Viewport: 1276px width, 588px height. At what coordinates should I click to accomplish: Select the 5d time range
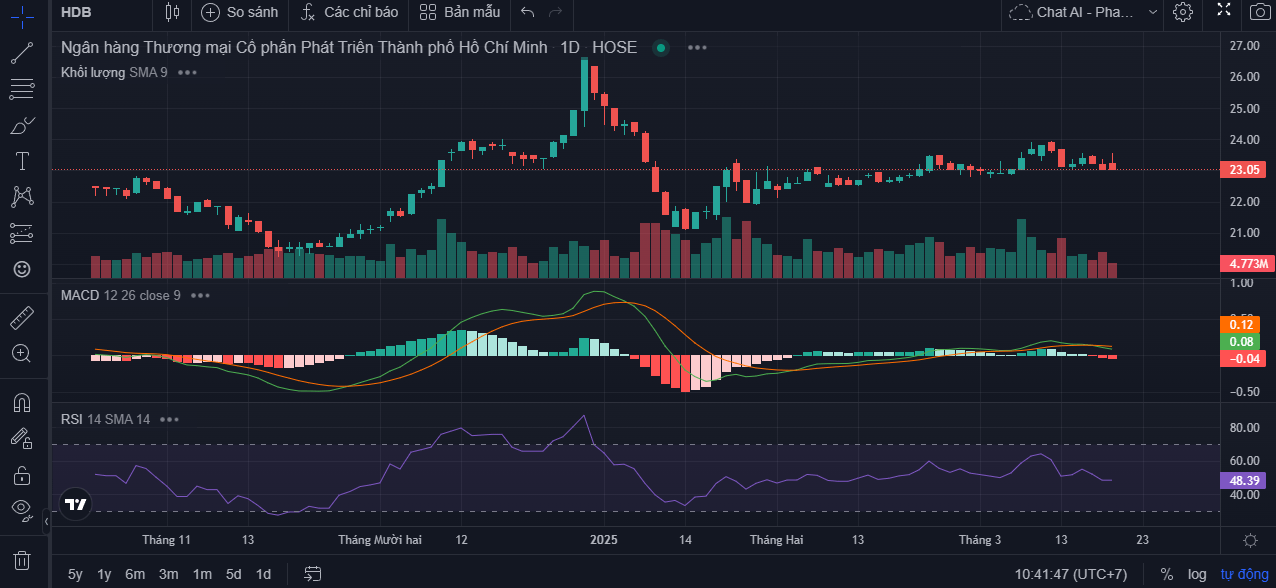pyautogui.click(x=233, y=574)
